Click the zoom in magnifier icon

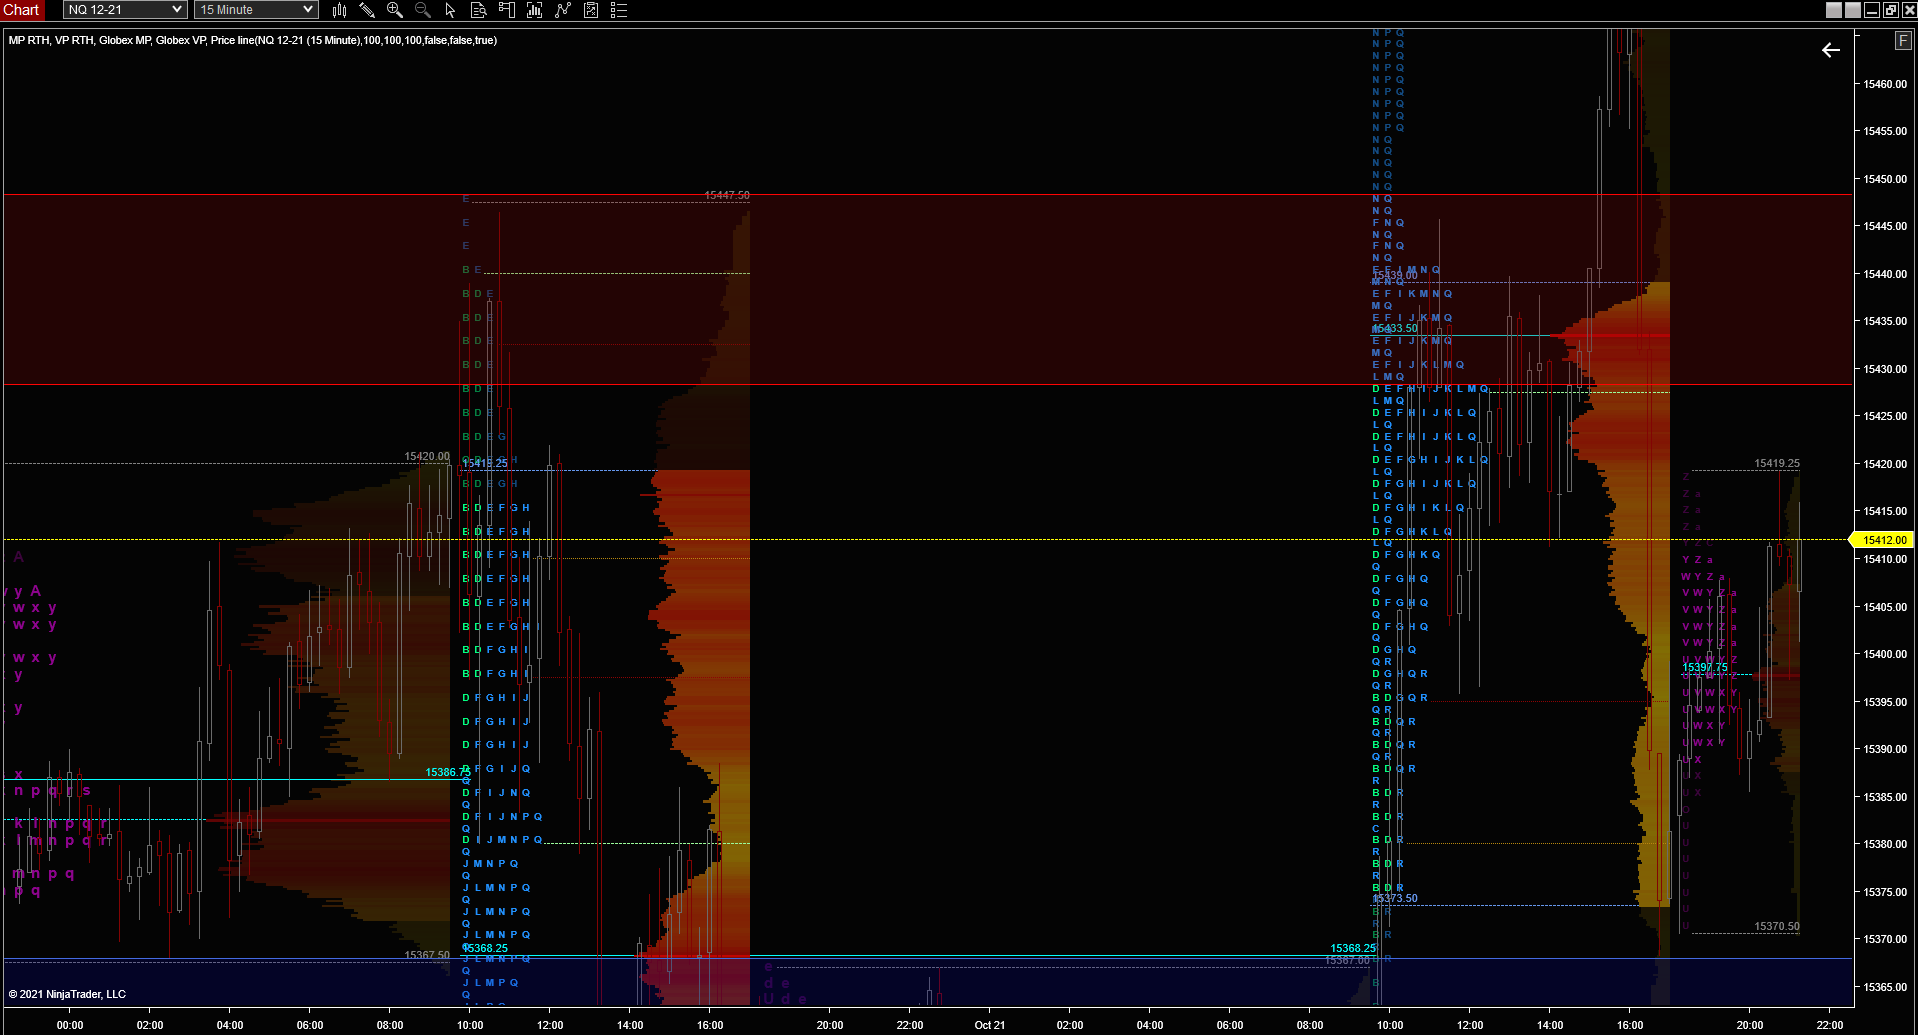(x=395, y=10)
